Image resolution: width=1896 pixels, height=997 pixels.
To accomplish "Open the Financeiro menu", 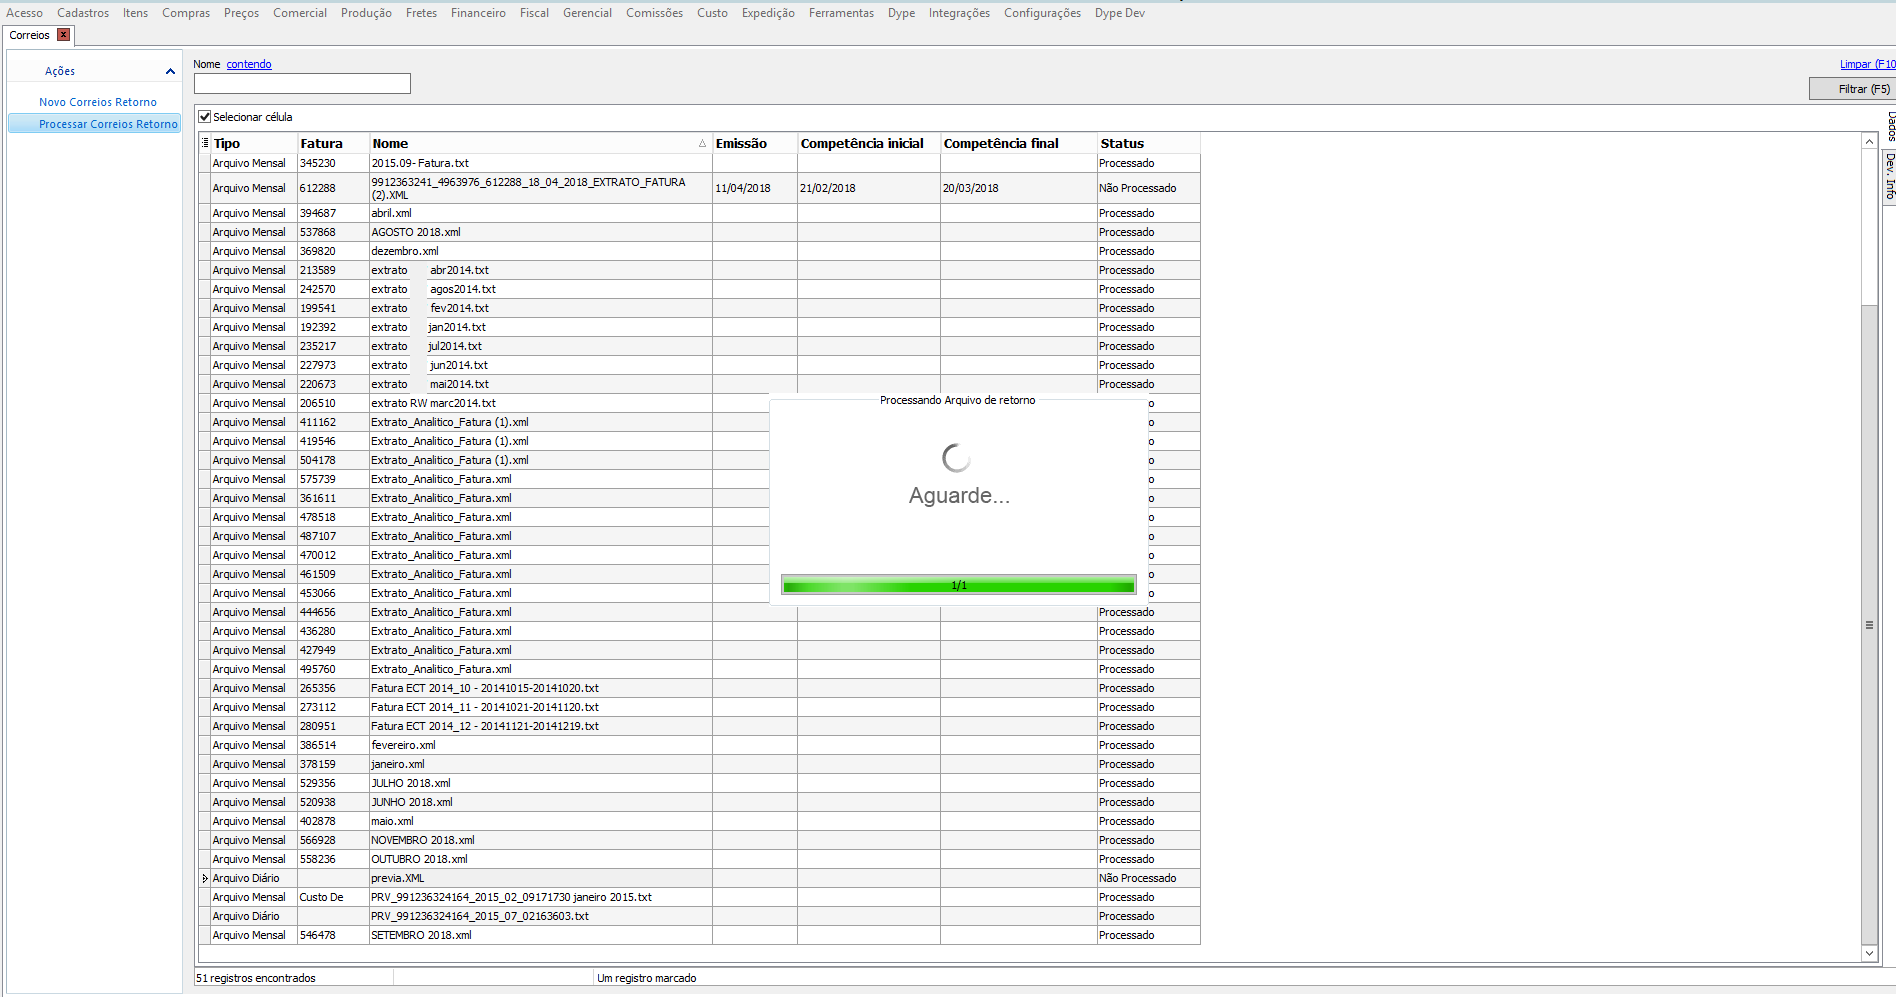I will point(478,13).
